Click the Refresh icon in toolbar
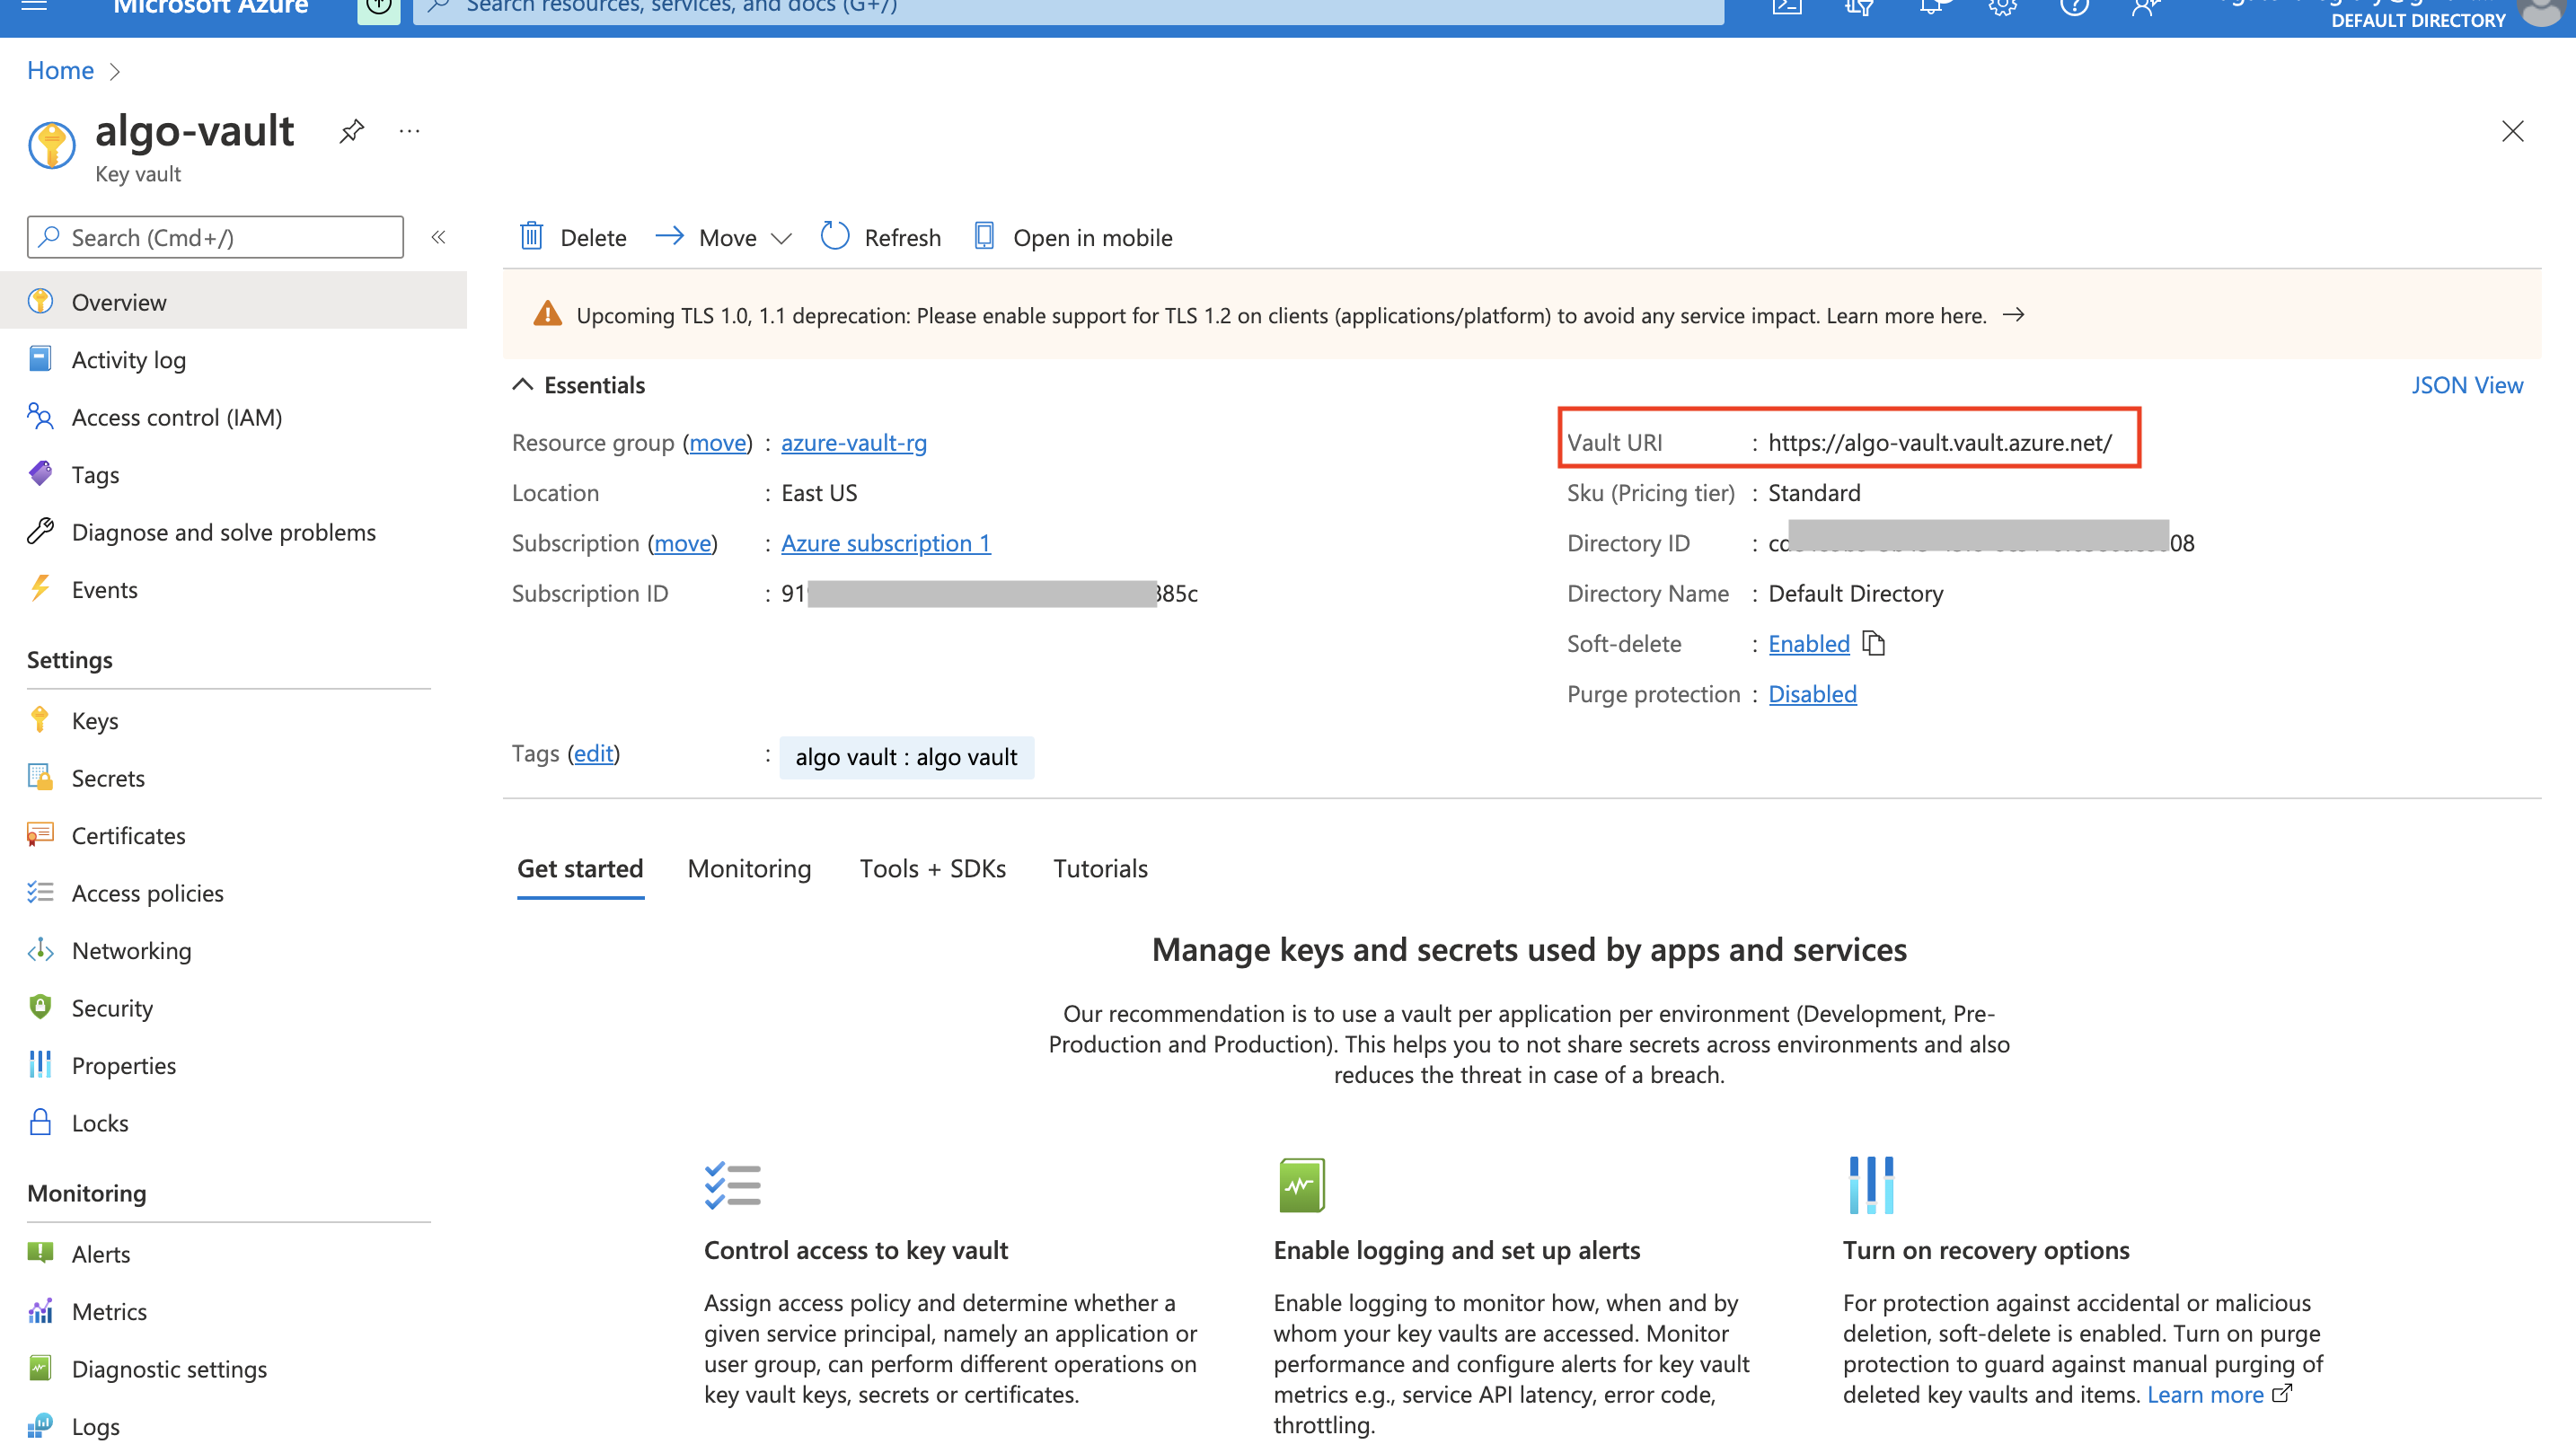 coord(835,237)
